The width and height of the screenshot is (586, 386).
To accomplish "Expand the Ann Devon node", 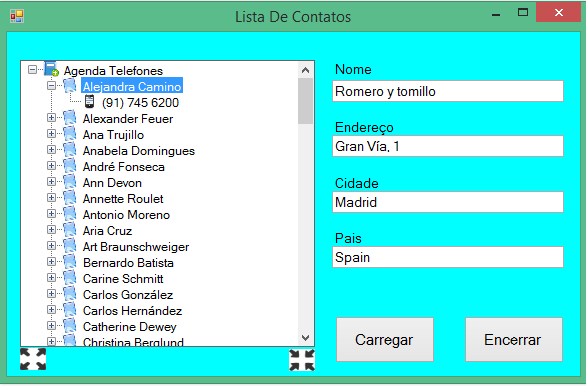I will coord(52,182).
